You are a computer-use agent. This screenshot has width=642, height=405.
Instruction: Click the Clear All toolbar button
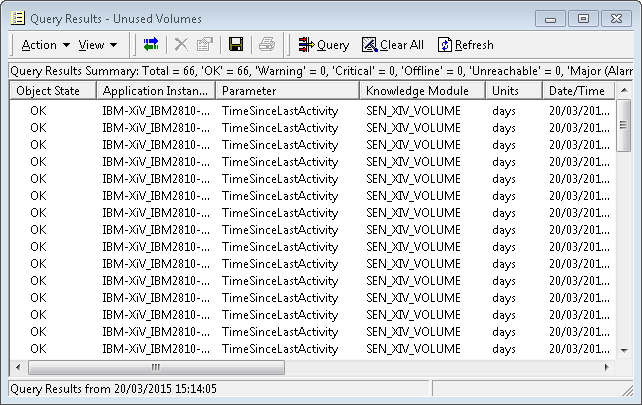(x=393, y=45)
